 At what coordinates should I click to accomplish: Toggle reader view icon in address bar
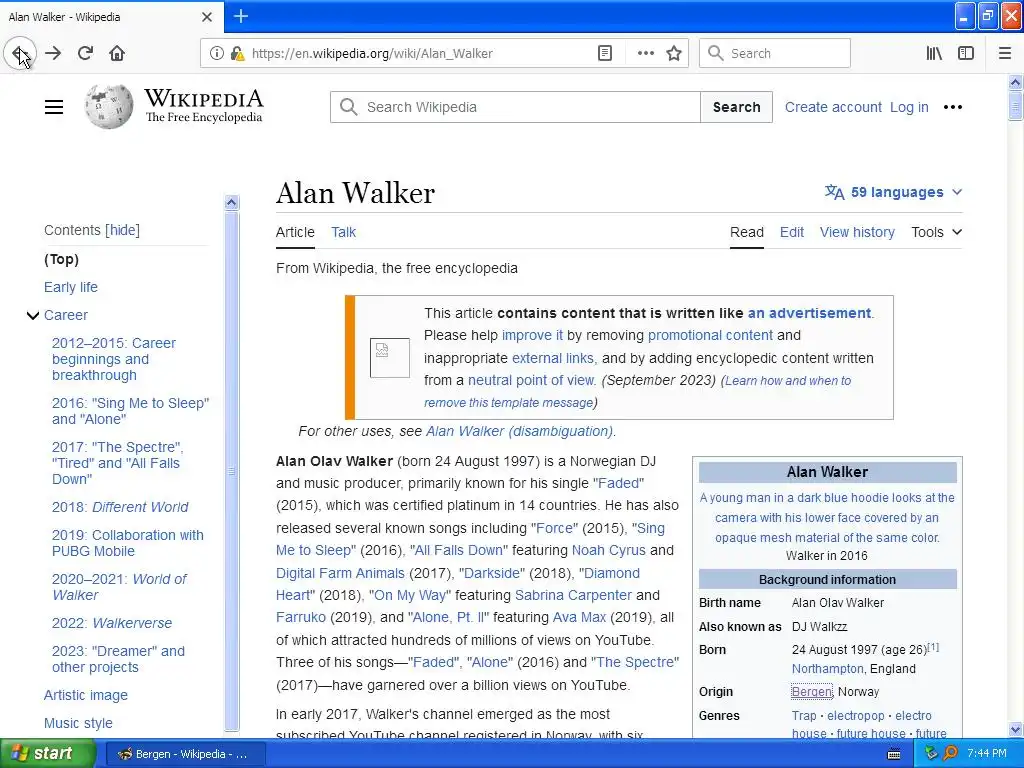click(x=605, y=54)
